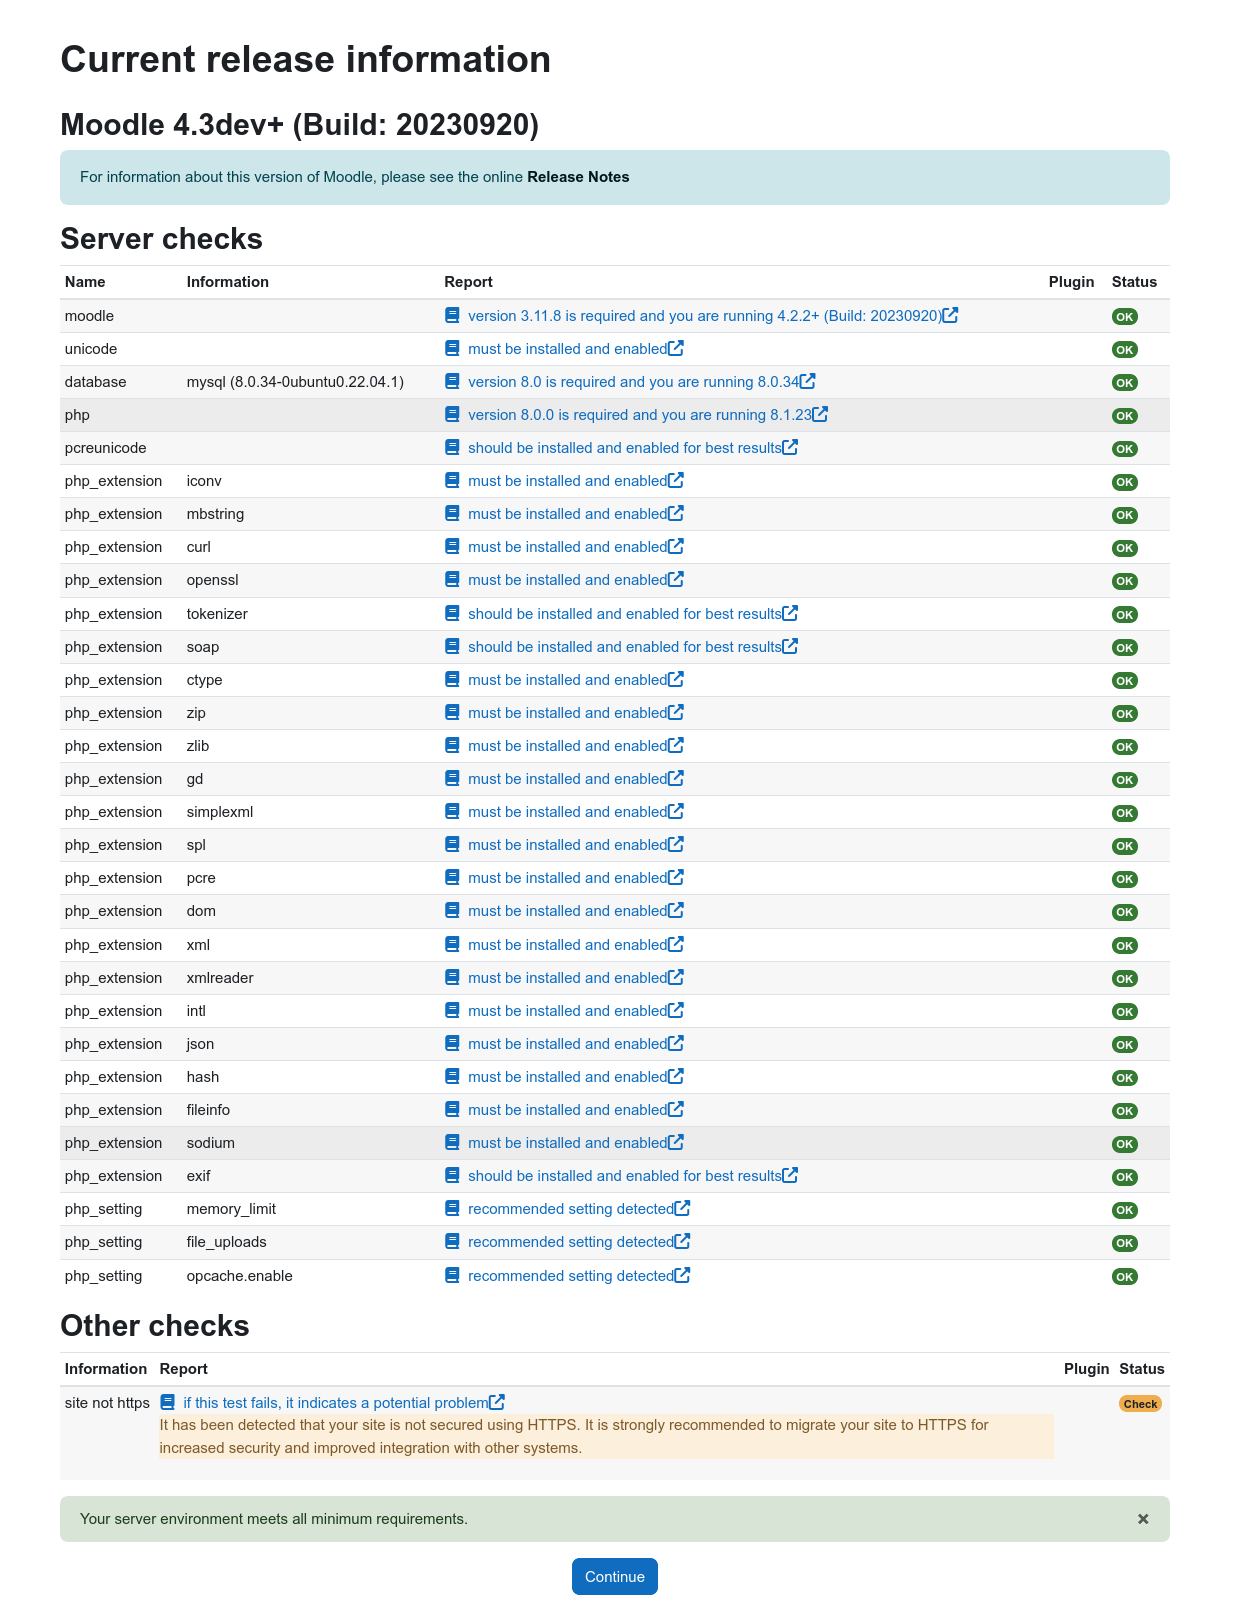Click the Report header in Server checks table
The height and width of the screenshot is (1611, 1238).
pyautogui.click(x=469, y=282)
